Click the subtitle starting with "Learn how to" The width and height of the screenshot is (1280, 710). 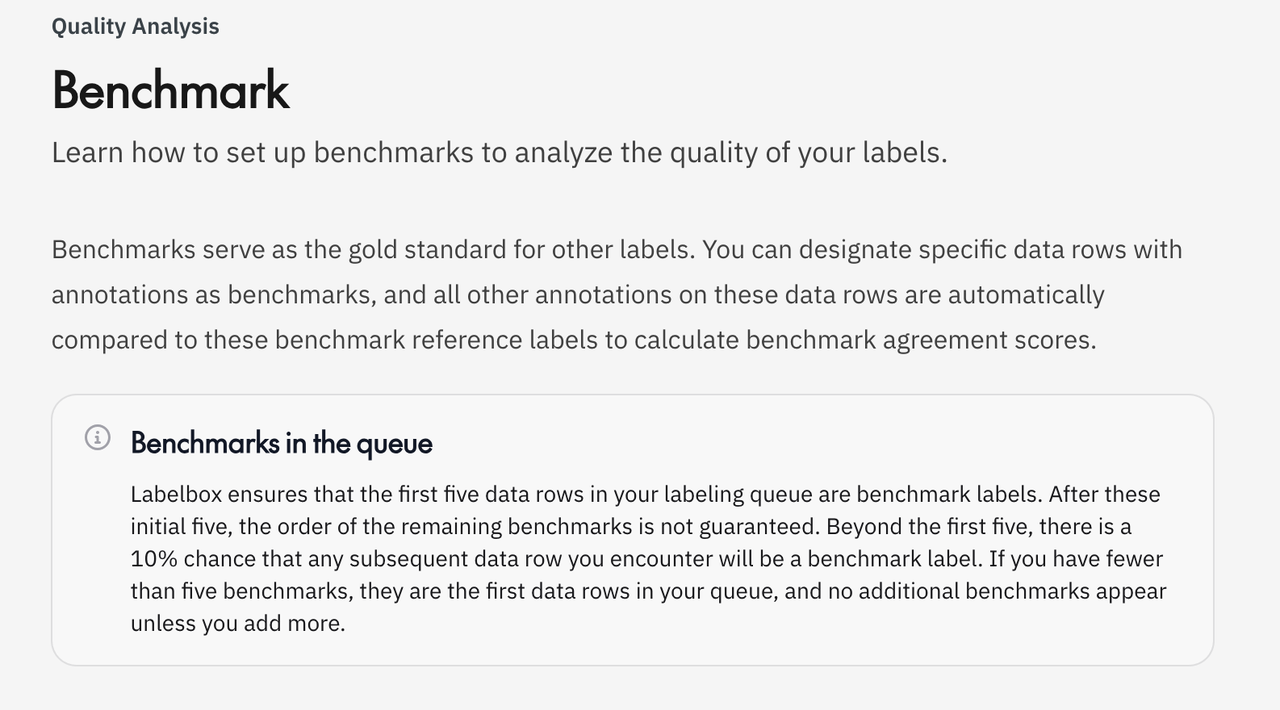(498, 153)
